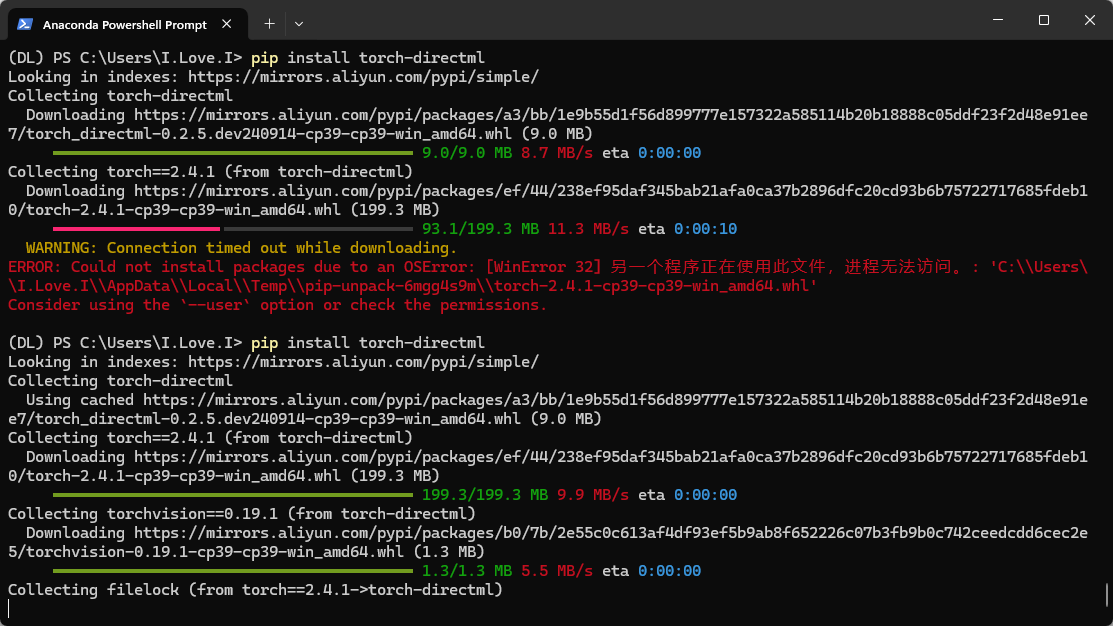Click the text cursor at the terminal bottom
Viewport: 1113px width, 626px height.
click(x=9, y=609)
